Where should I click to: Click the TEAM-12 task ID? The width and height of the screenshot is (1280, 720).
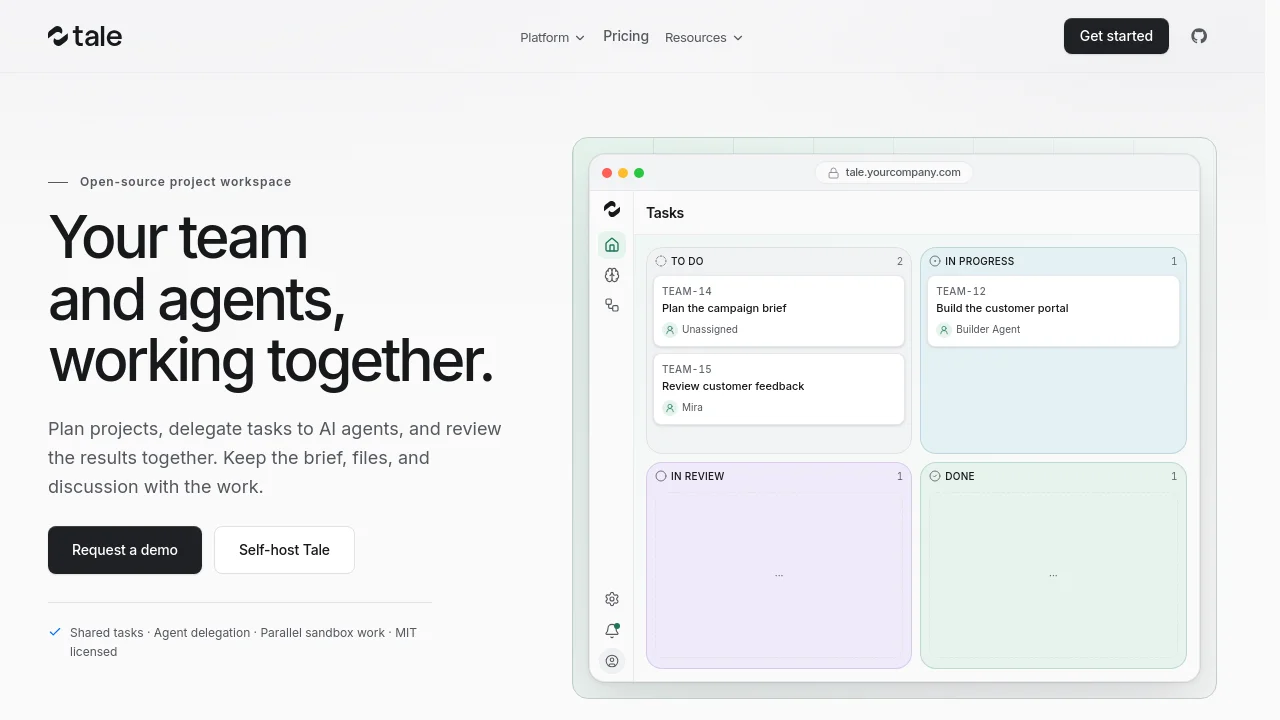(961, 291)
